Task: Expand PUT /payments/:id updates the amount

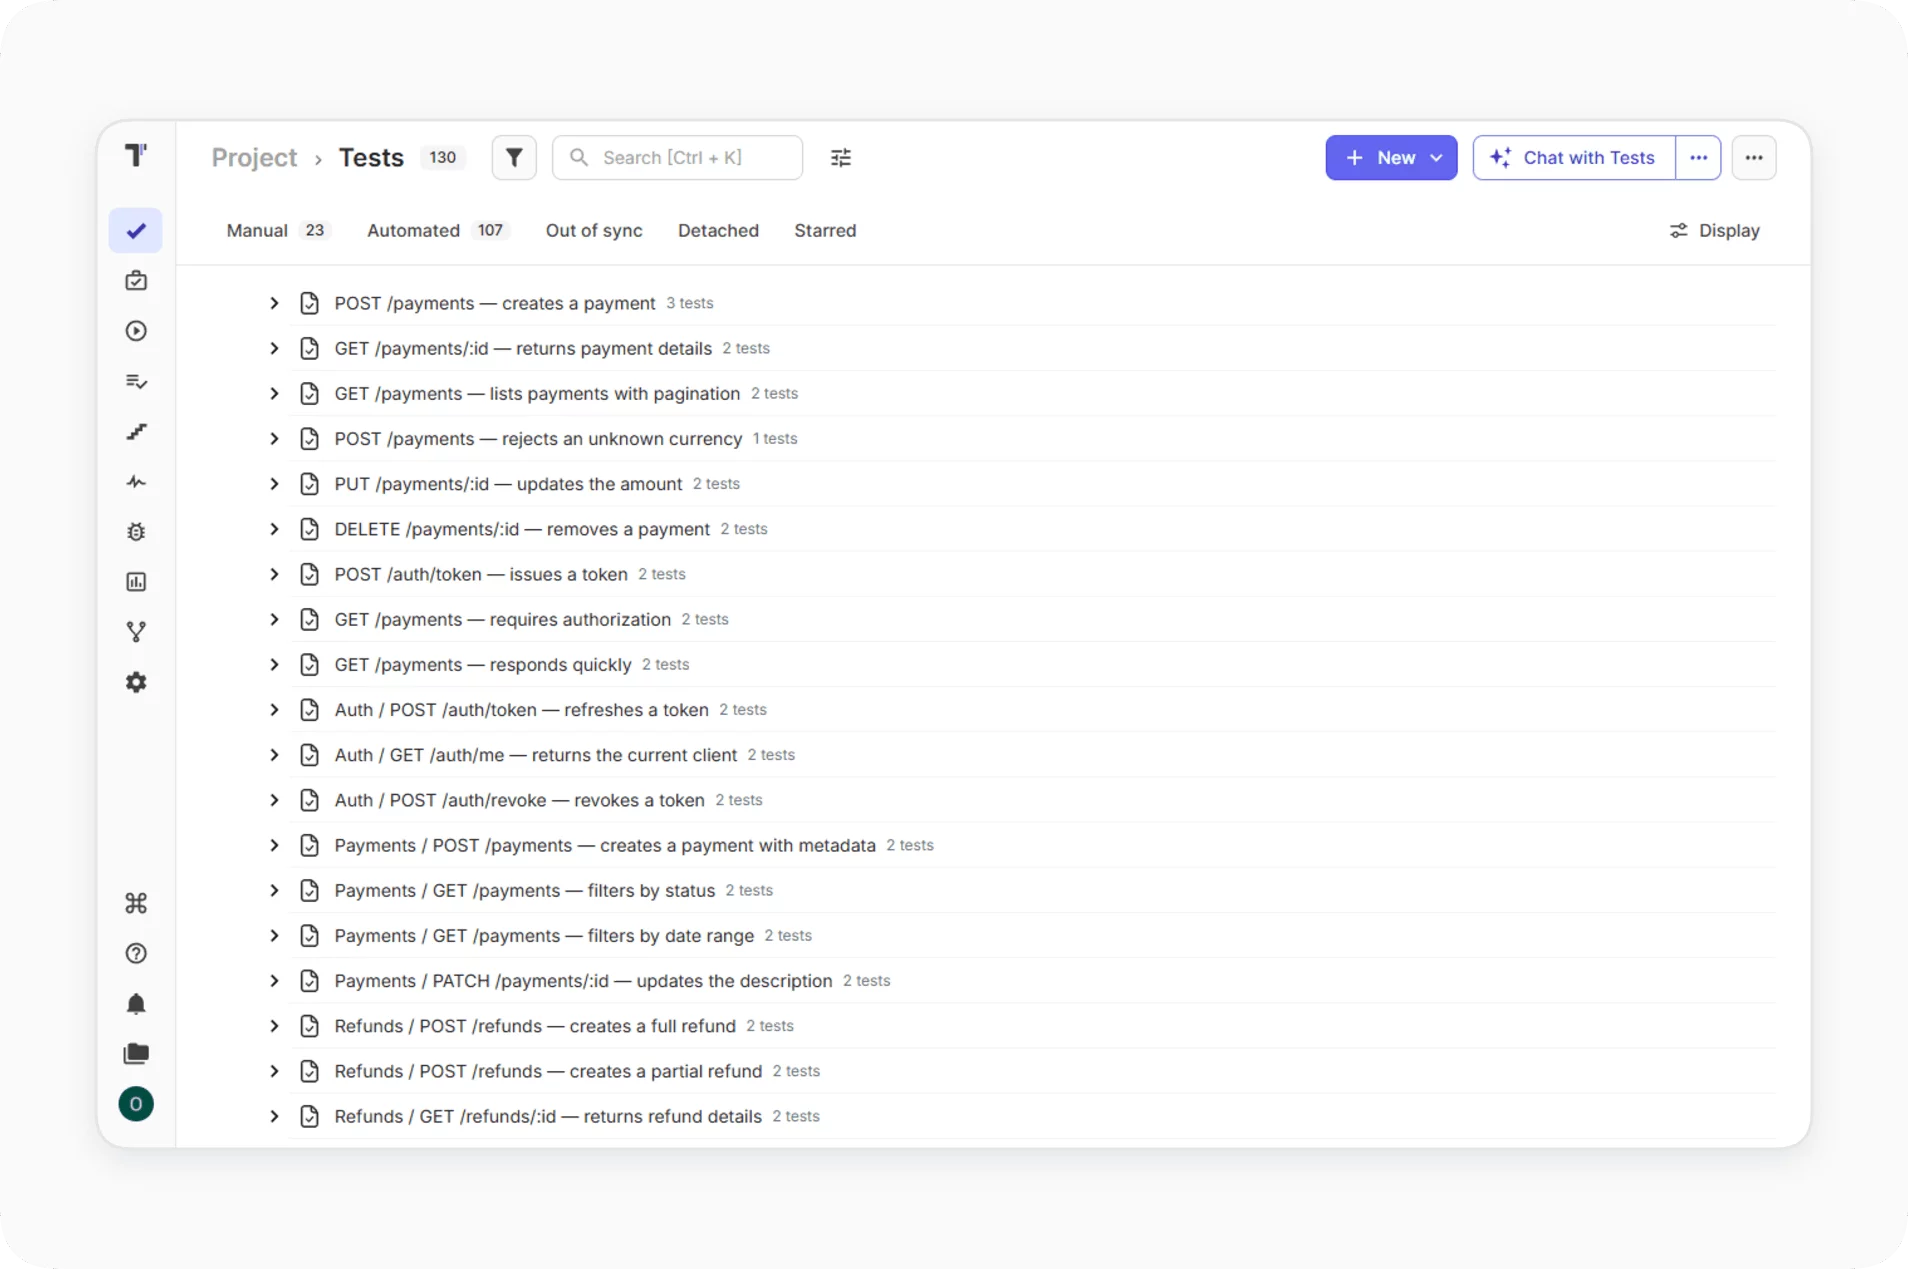Action: click(x=274, y=484)
